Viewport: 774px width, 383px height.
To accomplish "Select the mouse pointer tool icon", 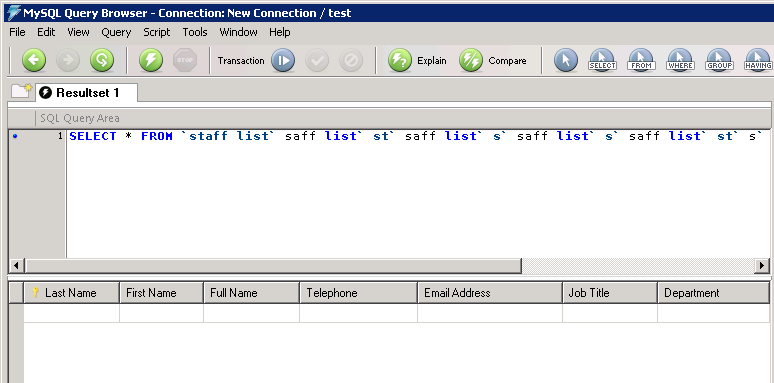I will [x=566, y=61].
